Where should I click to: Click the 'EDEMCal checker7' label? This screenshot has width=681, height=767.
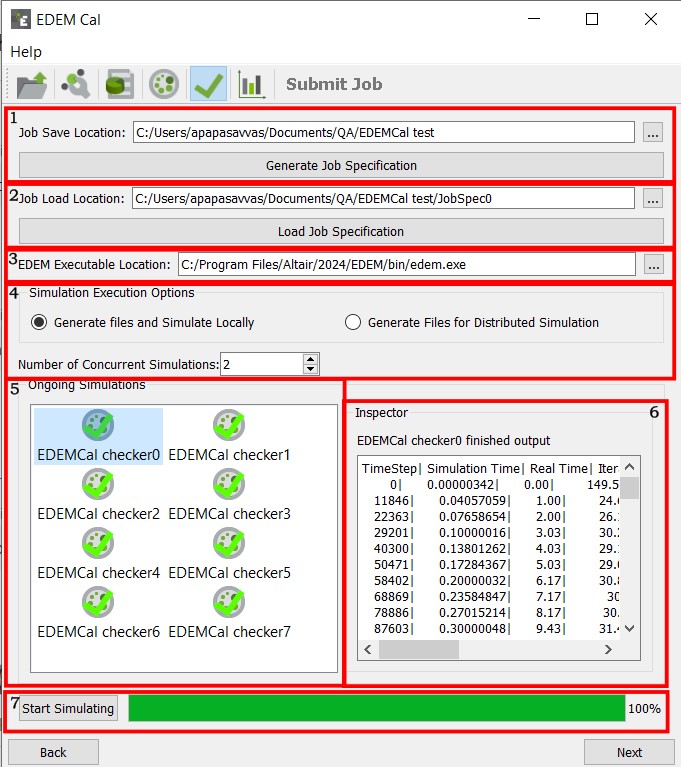(229, 632)
